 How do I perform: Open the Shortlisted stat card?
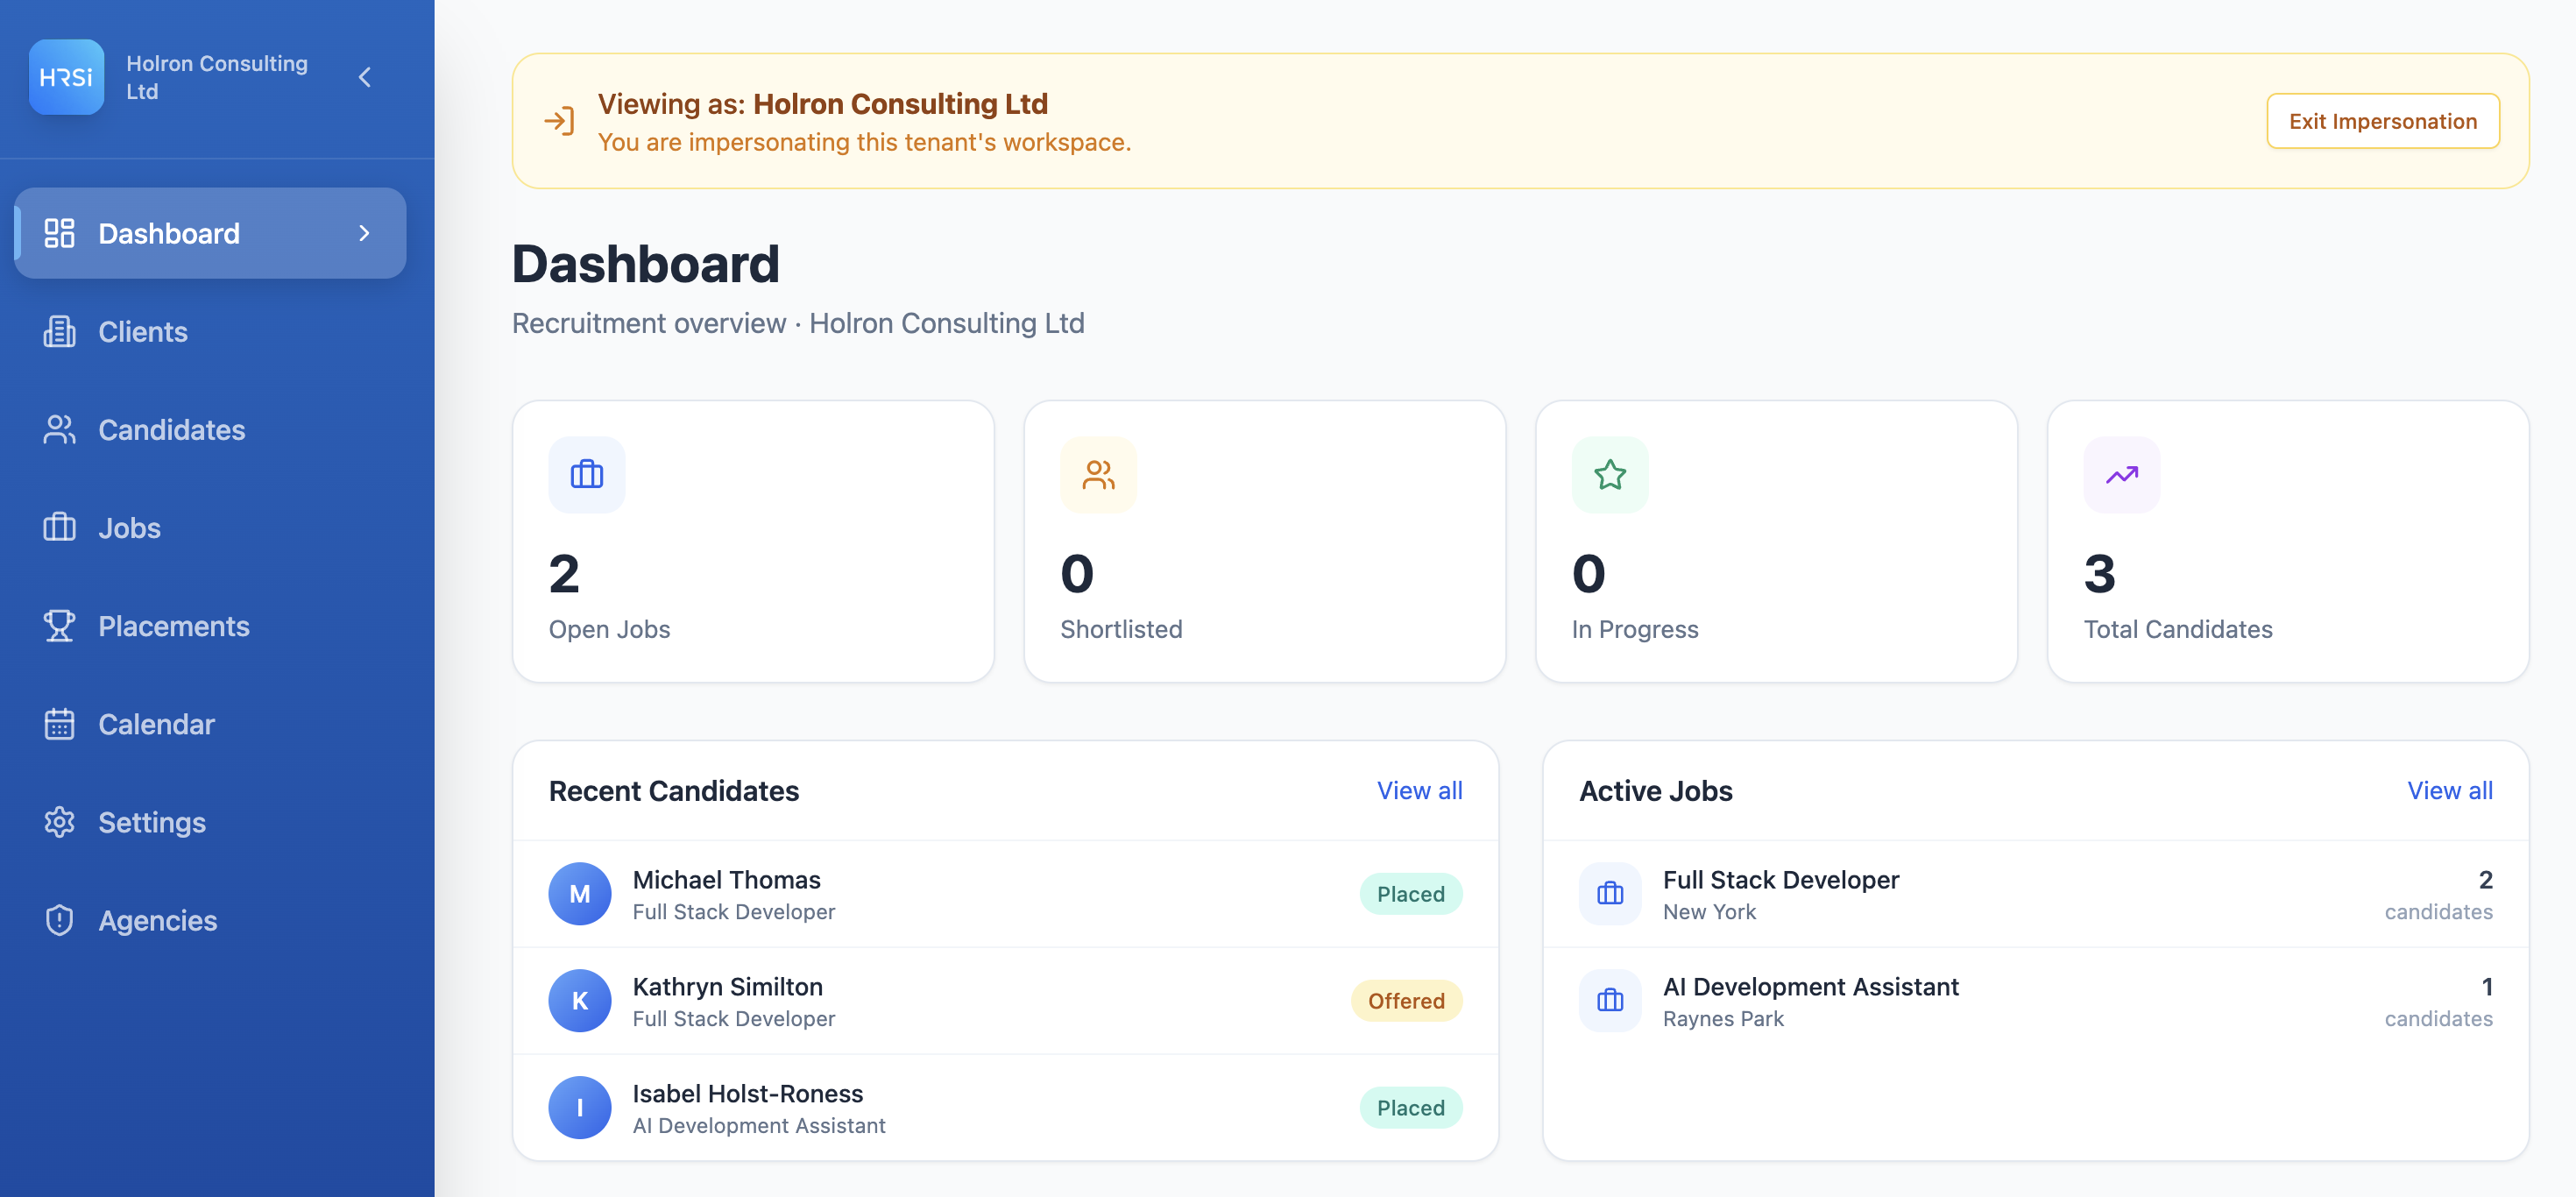tap(1264, 541)
